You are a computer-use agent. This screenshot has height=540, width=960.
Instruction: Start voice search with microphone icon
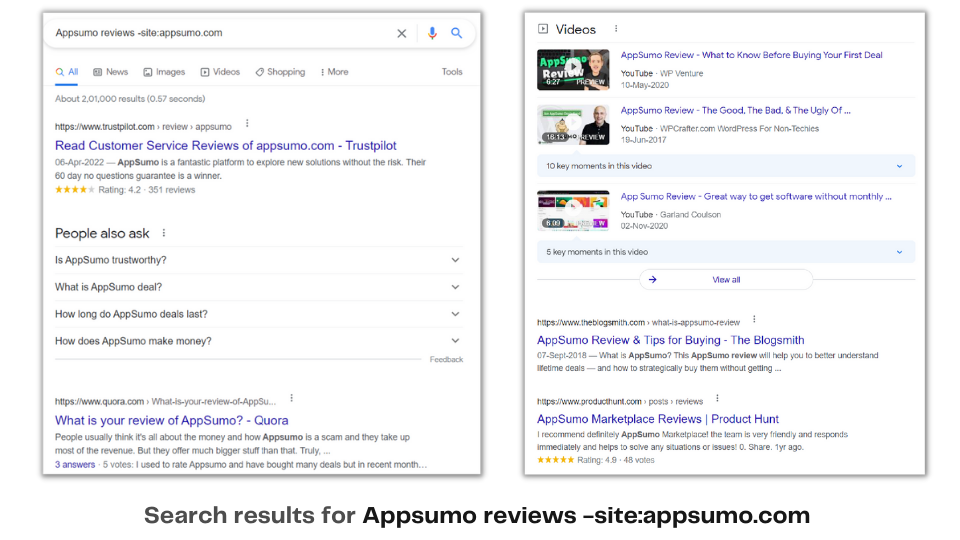(x=432, y=33)
